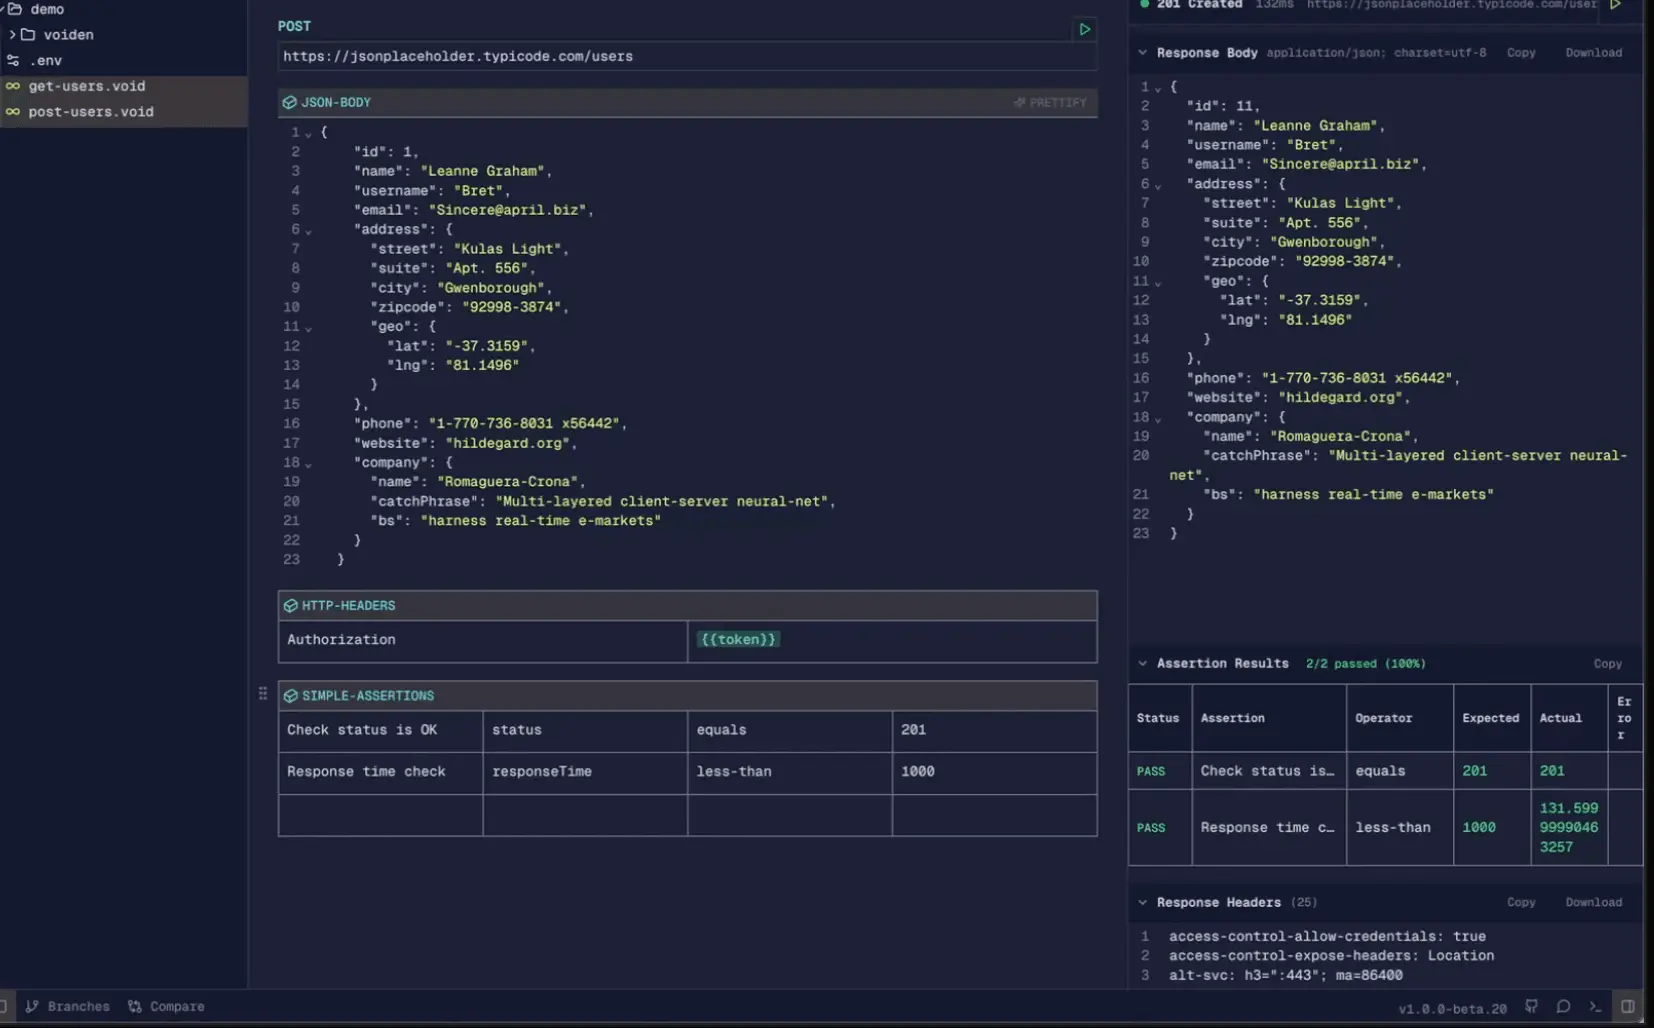This screenshot has height=1028, width=1654.
Task: Click the "responseTime" assertion field cell
Action: pyautogui.click(x=585, y=772)
